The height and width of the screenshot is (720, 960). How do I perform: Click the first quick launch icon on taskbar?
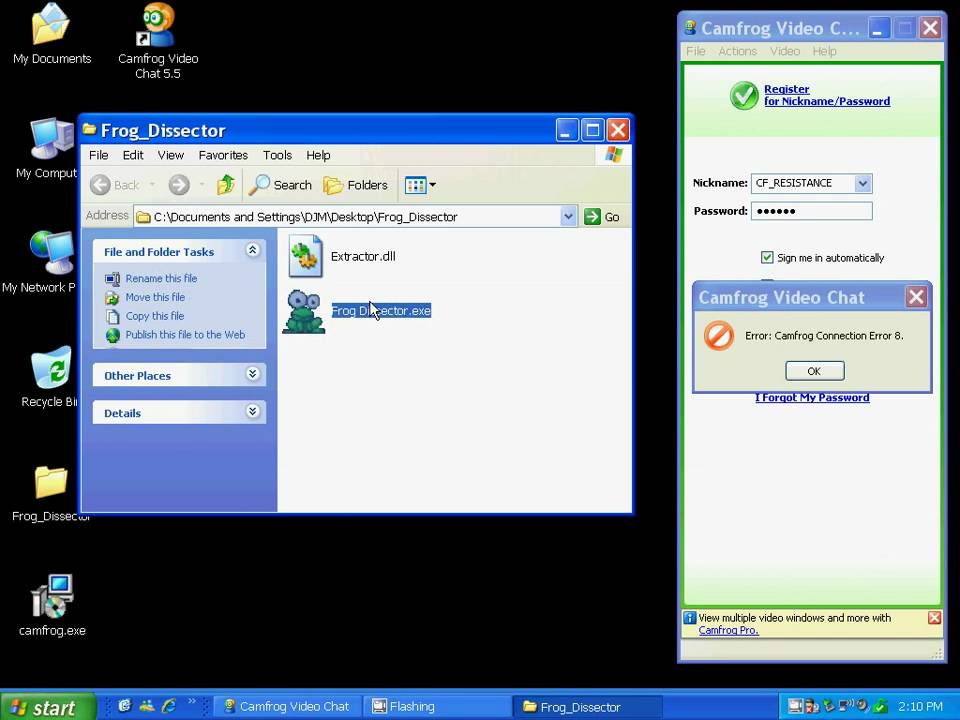tap(125, 706)
